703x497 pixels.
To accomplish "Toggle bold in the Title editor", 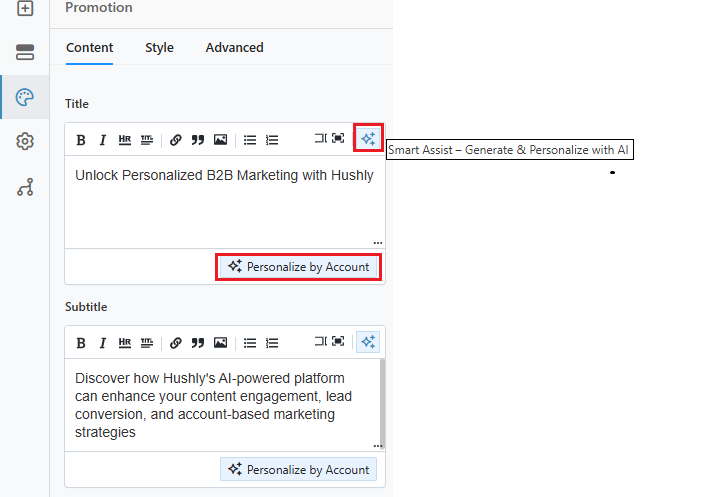I will [x=81, y=140].
